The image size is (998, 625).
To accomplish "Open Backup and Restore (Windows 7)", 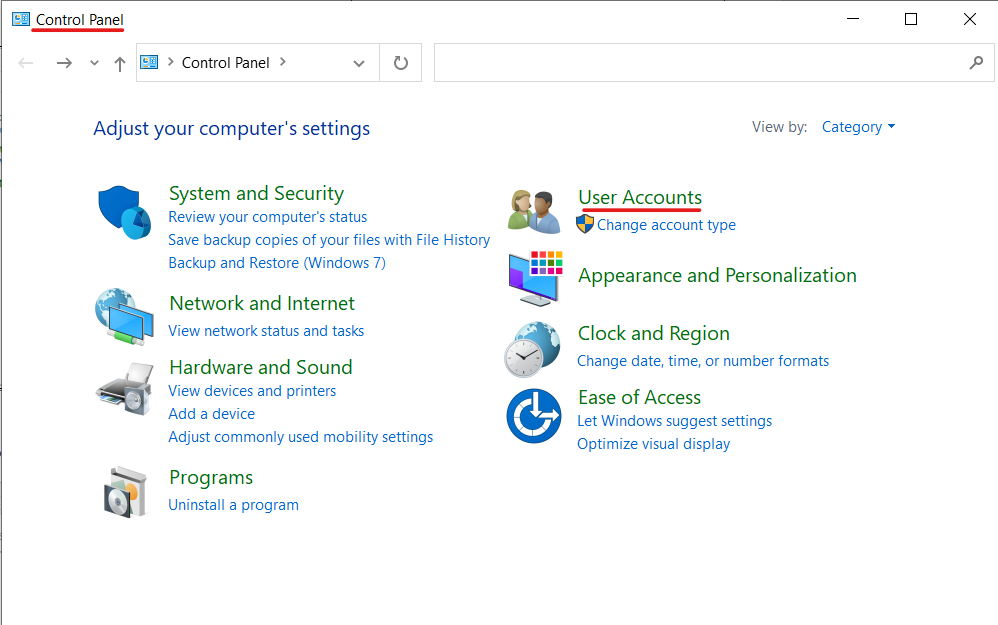I will pyautogui.click(x=277, y=263).
